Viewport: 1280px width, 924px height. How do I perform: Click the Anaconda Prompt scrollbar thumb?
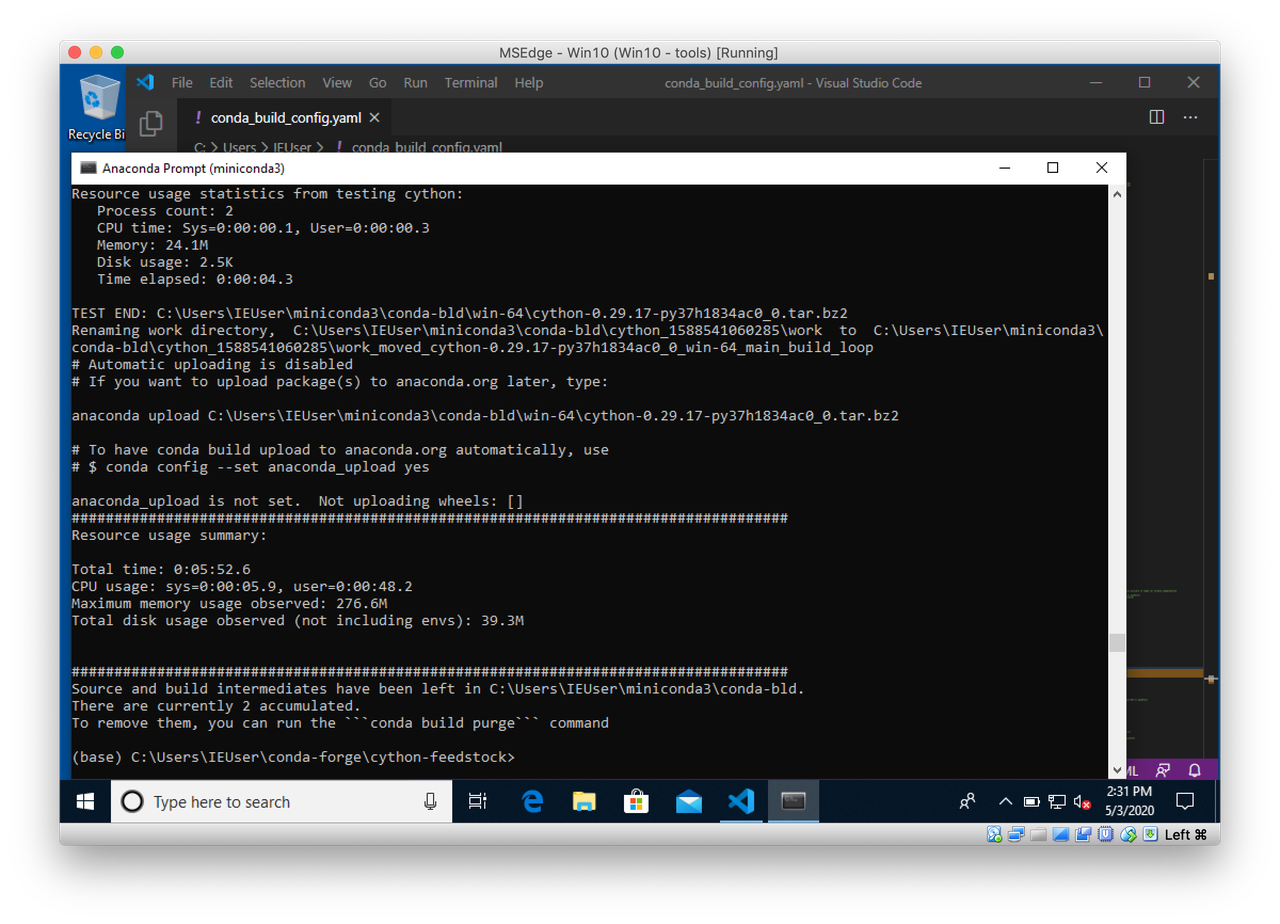pyautogui.click(x=1118, y=643)
